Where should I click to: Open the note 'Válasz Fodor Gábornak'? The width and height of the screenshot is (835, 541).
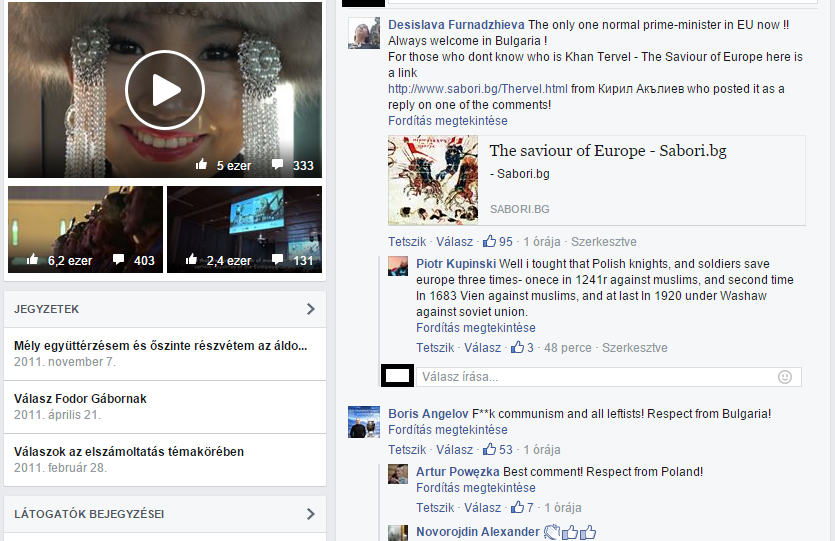tap(80, 398)
